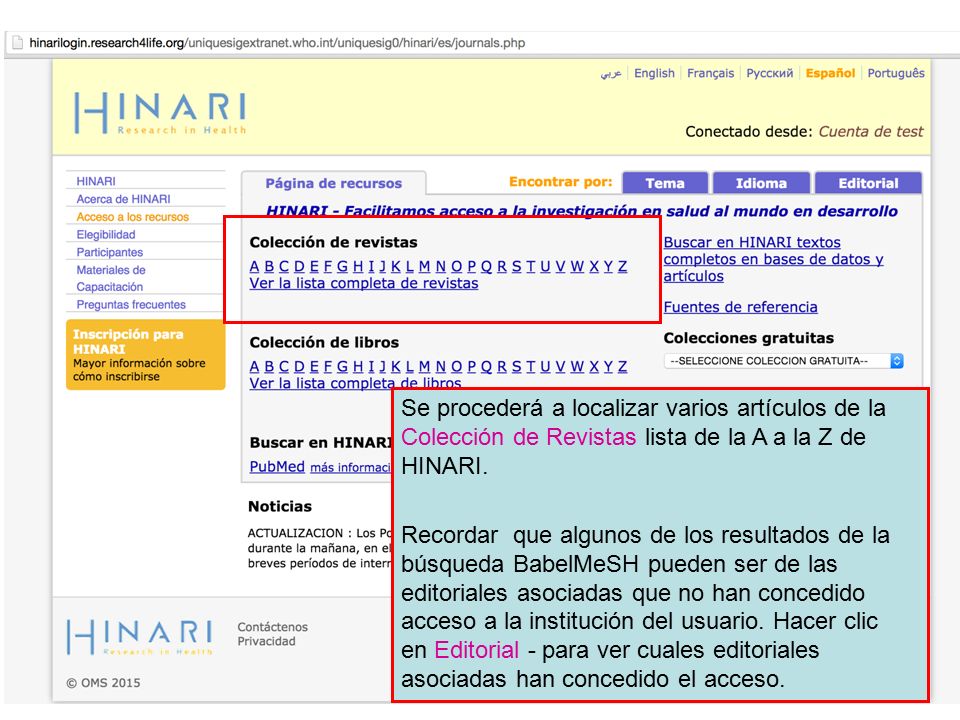The height and width of the screenshot is (720, 960).
Task: Click letter N in Colección de revistas
Action: tap(441, 266)
